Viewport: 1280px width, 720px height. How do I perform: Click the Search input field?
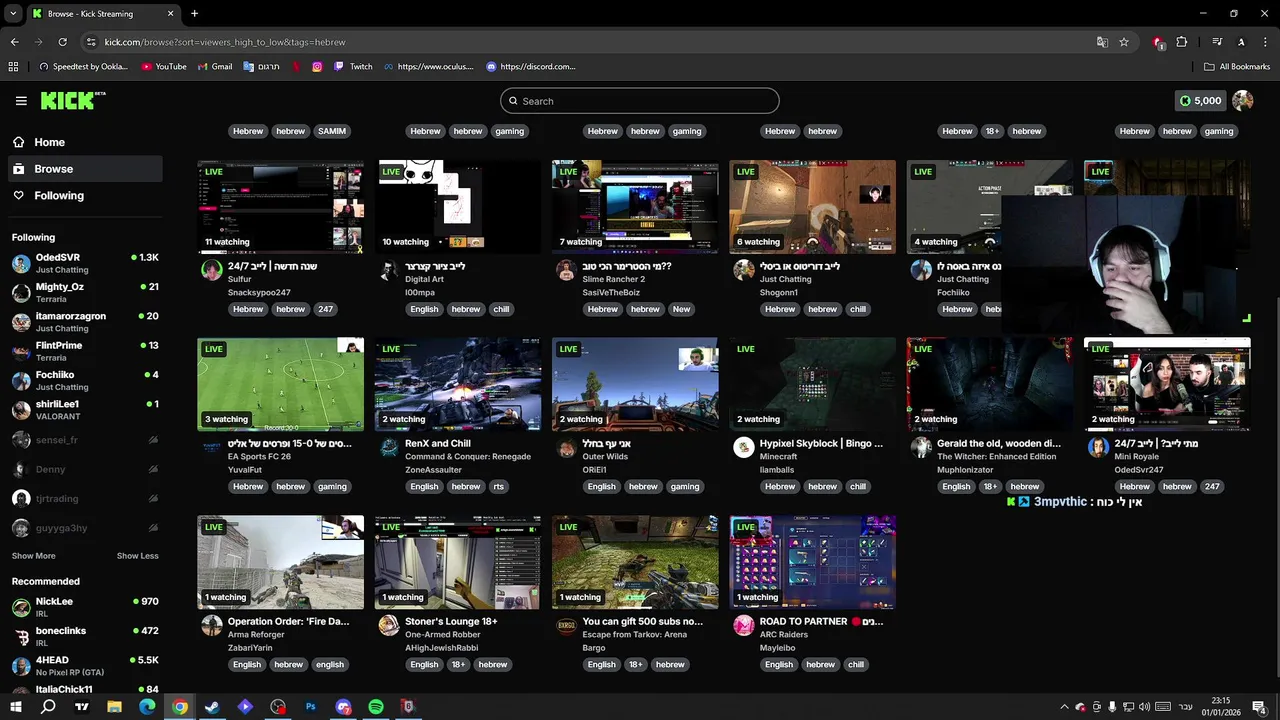click(640, 101)
